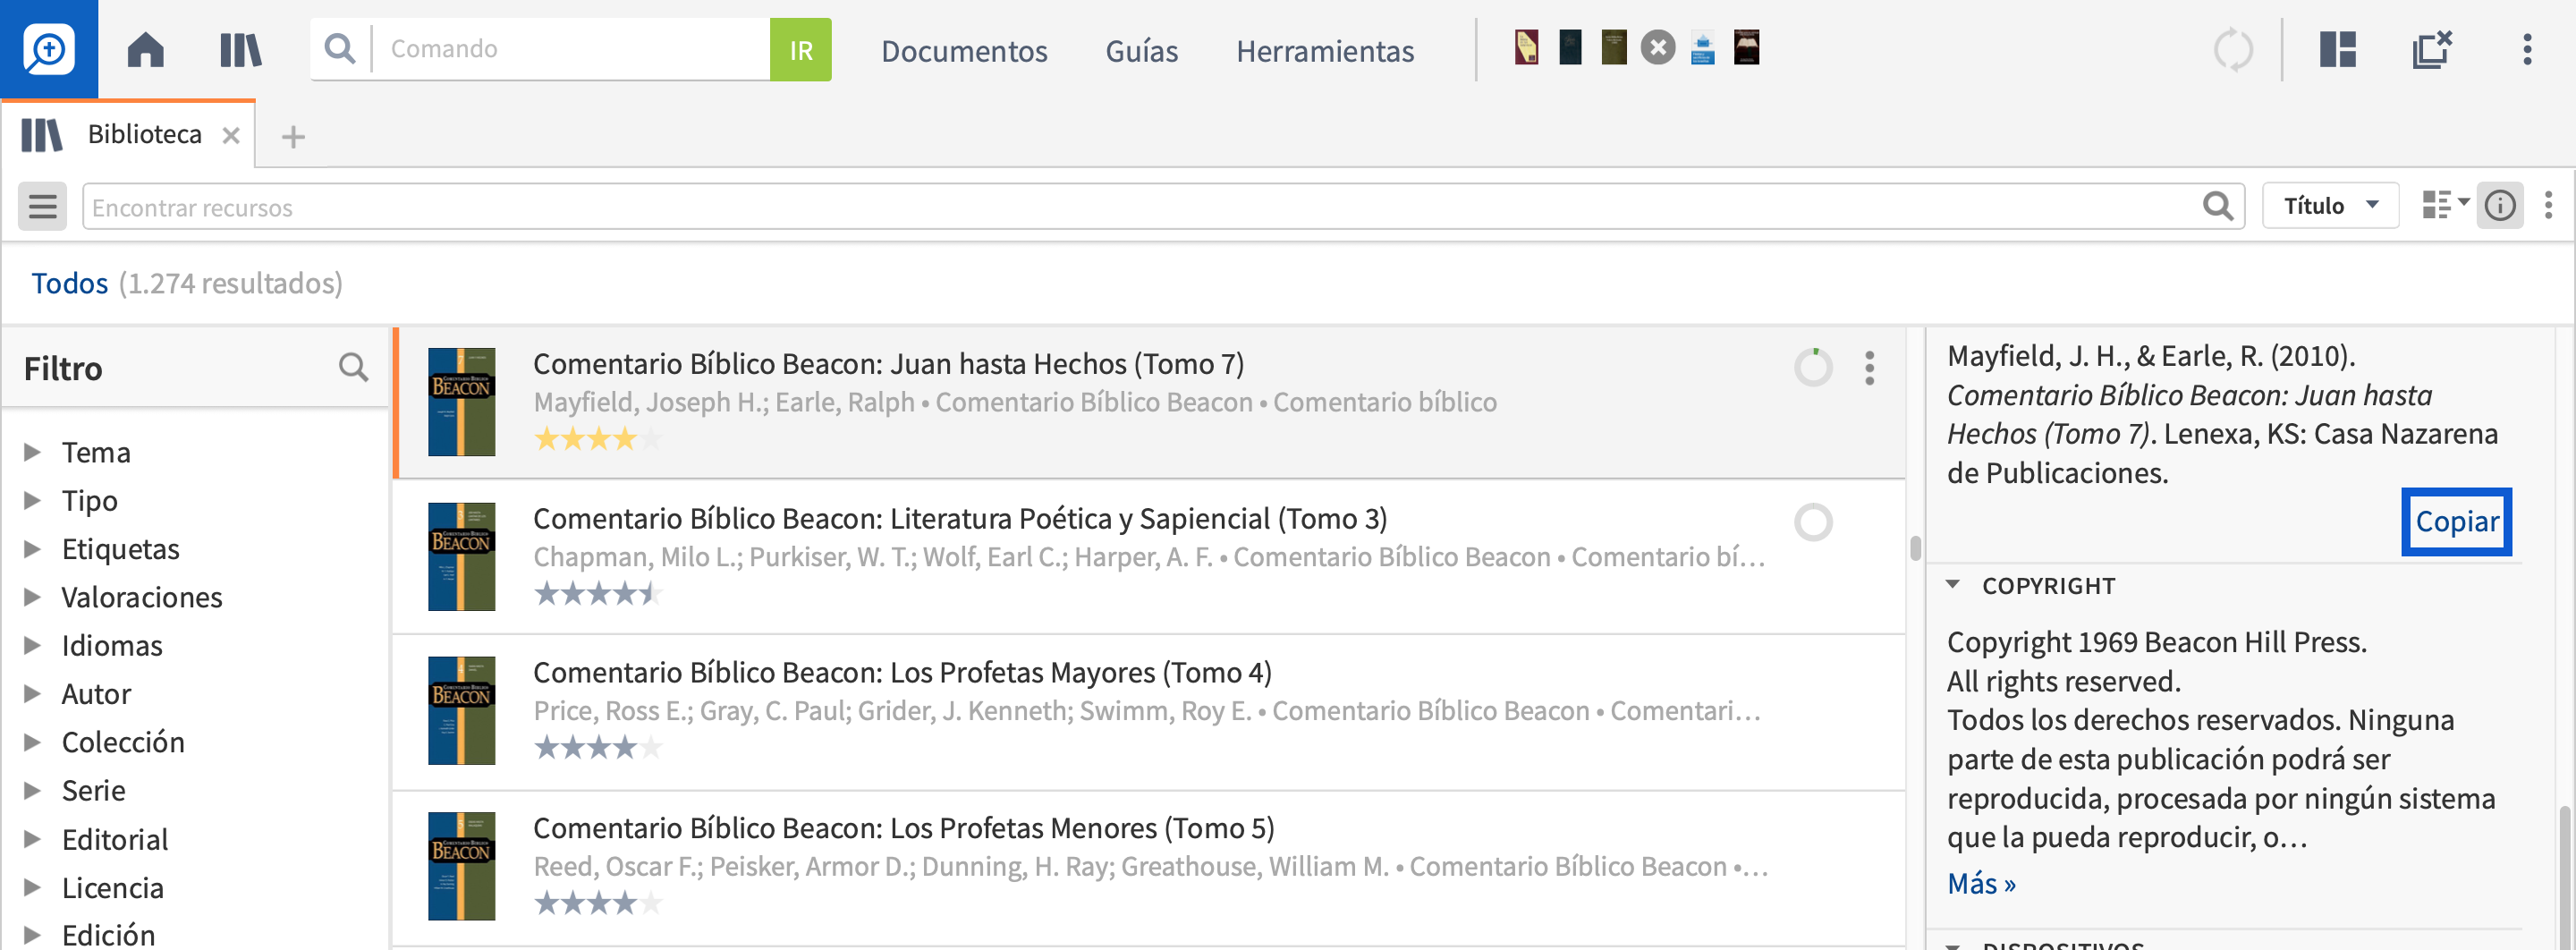Select the Mayfield, Joseph H. author text

(650, 402)
